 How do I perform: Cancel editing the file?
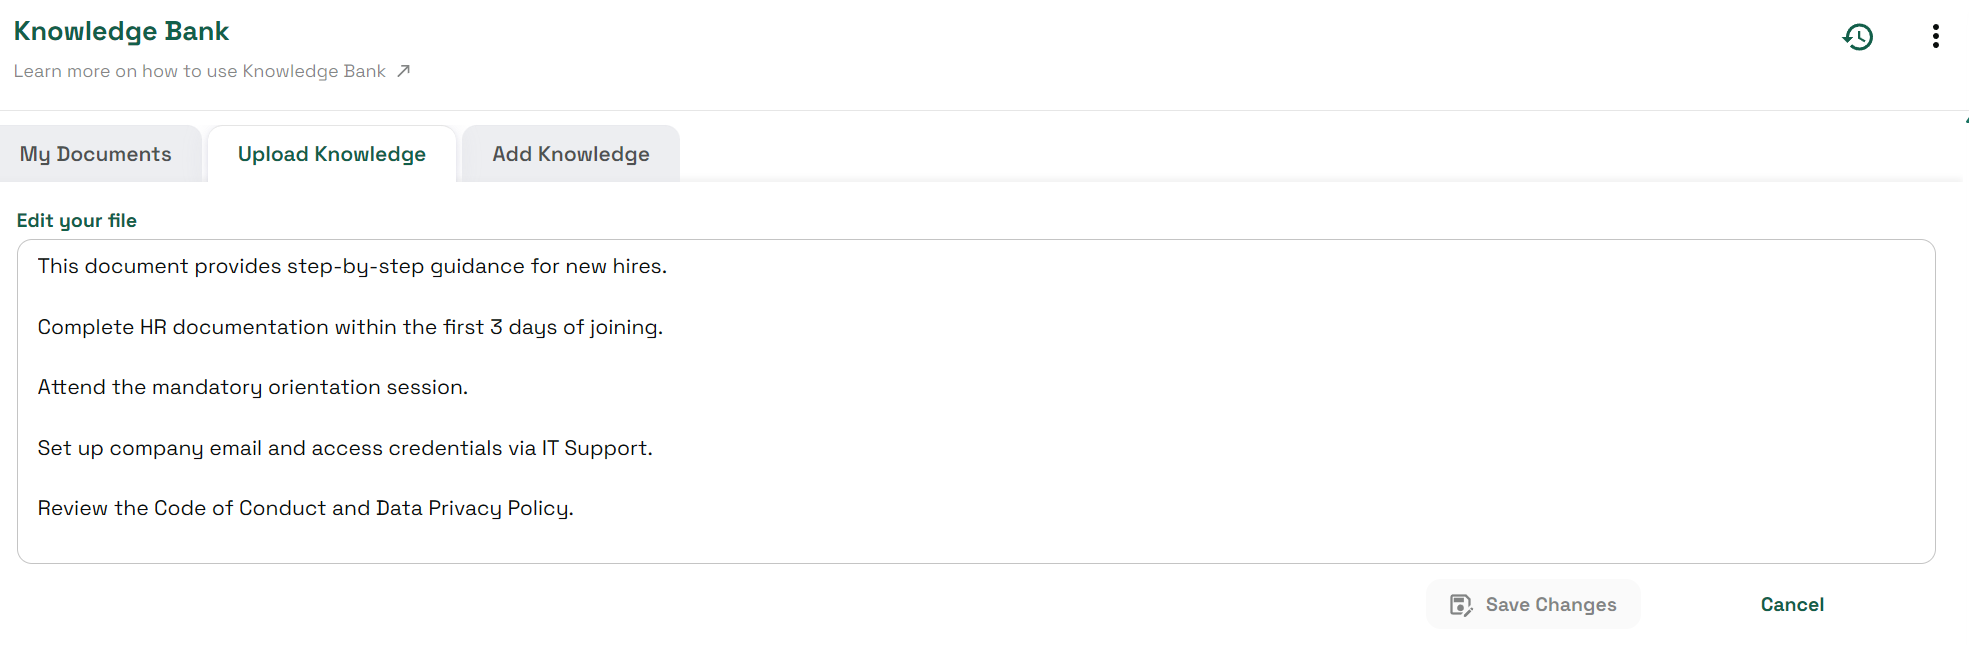click(x=1792, y=604)
